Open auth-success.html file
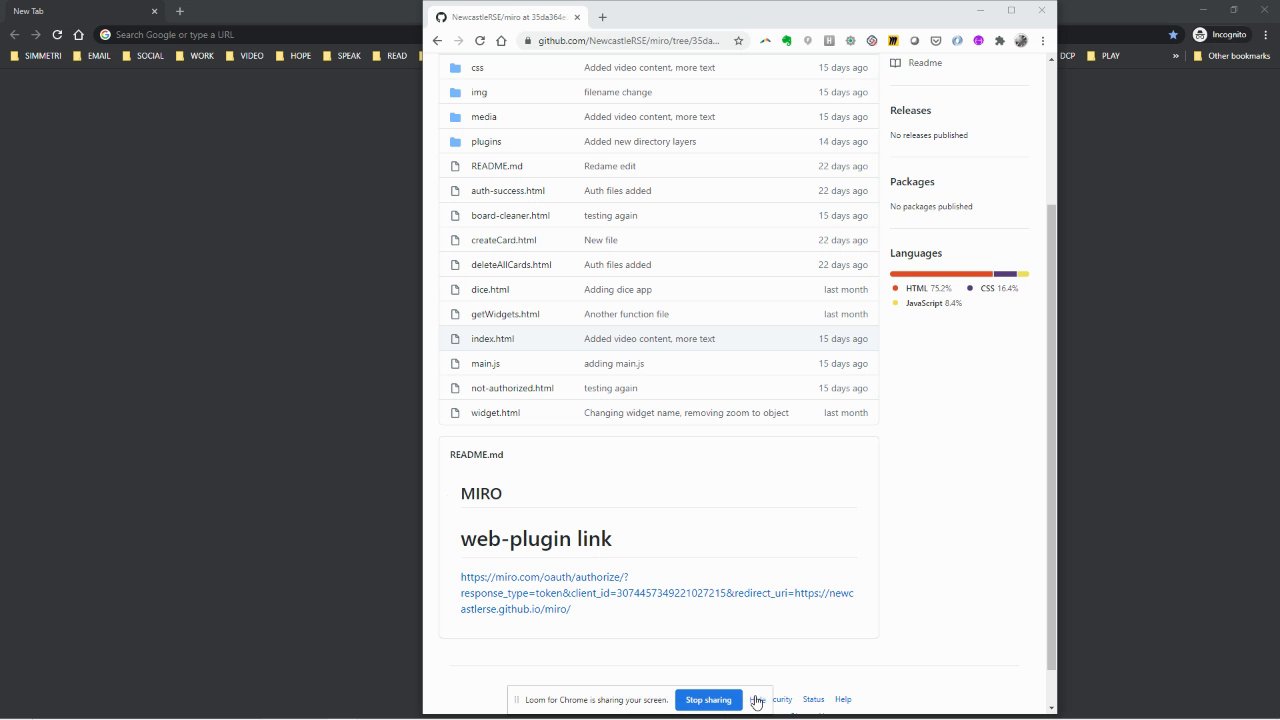Screen dimensions: 1280x720 pyautogui.click(x=508, y=191)
